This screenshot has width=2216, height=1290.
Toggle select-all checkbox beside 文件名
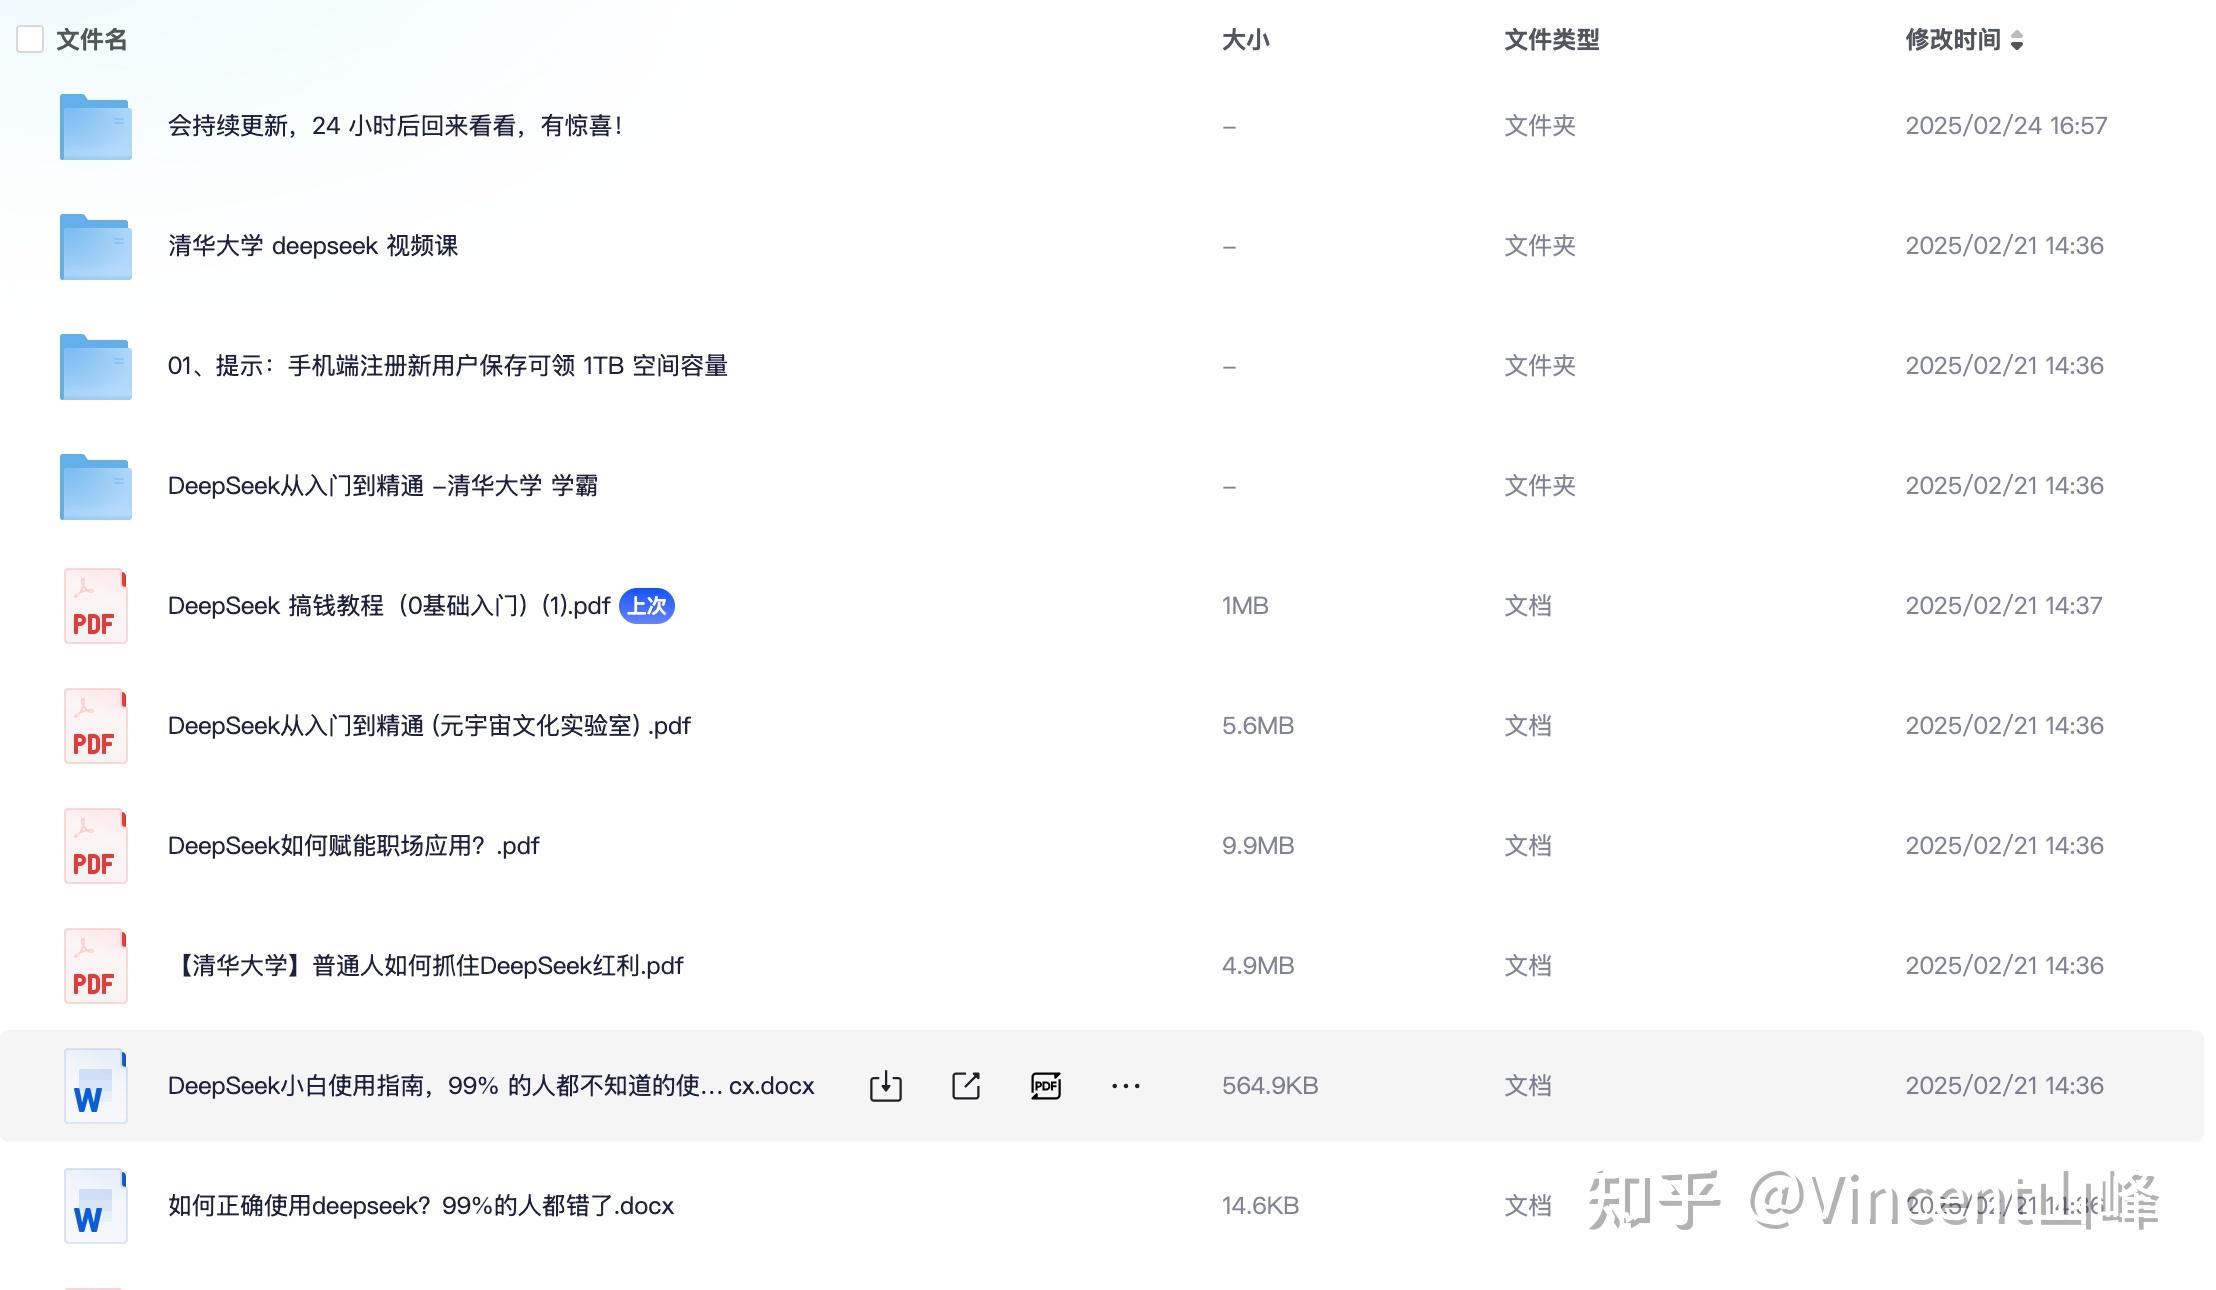click(x=30, y=40)
